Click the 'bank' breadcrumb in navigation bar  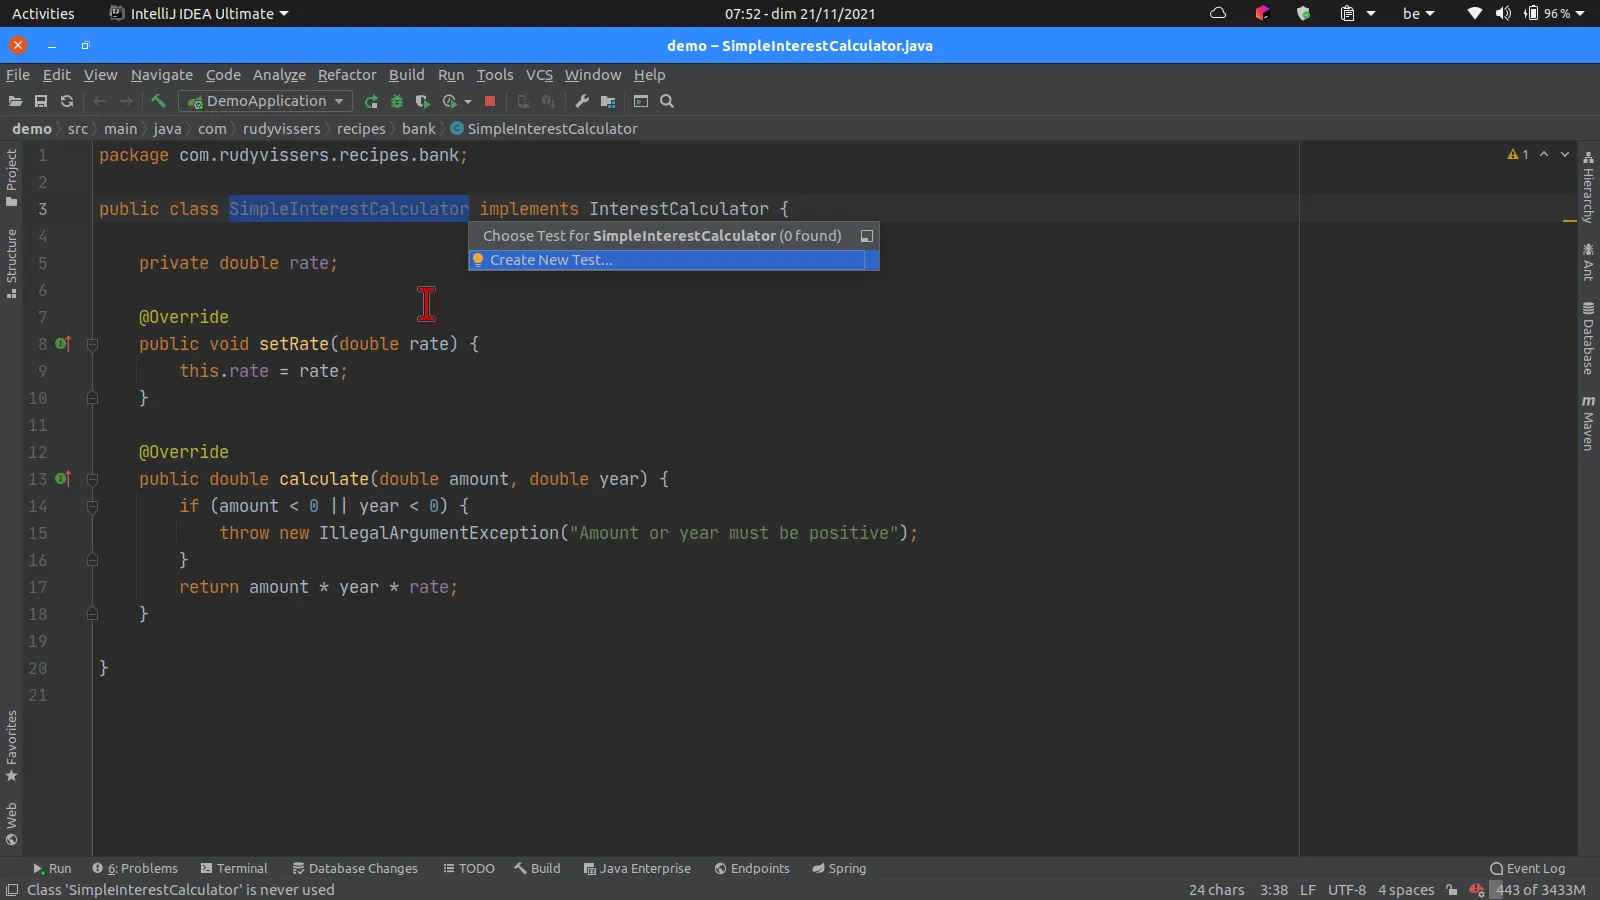[x=418, y=129]
